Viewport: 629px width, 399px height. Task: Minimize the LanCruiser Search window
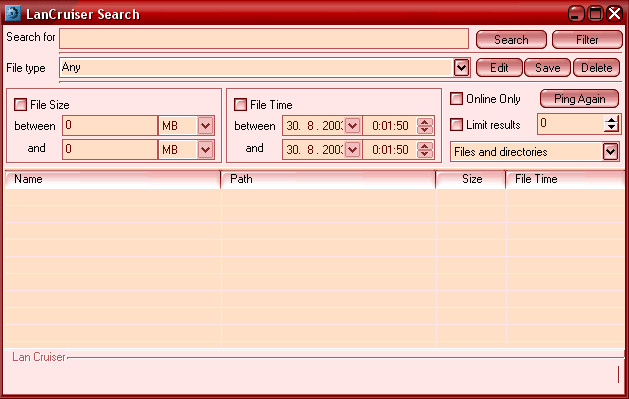576,14
